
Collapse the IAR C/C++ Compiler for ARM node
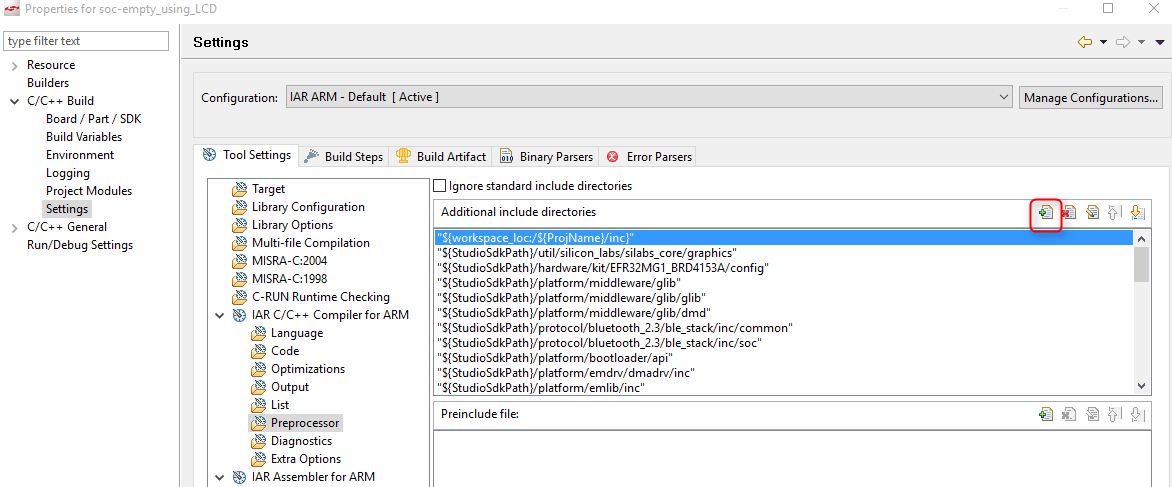(220, 315)
